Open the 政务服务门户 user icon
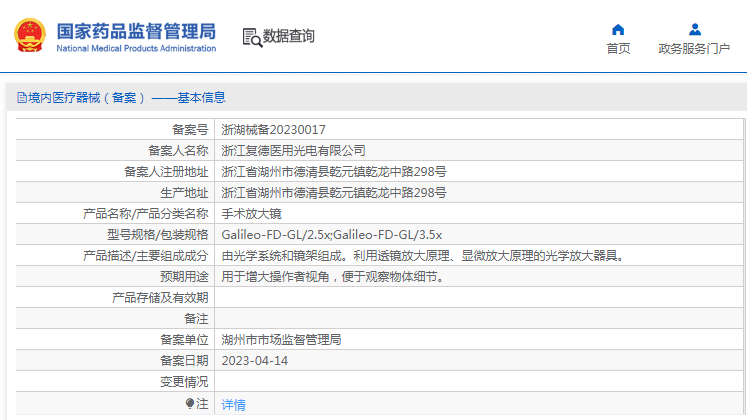747x420 pixels. (x=695, y=30)
